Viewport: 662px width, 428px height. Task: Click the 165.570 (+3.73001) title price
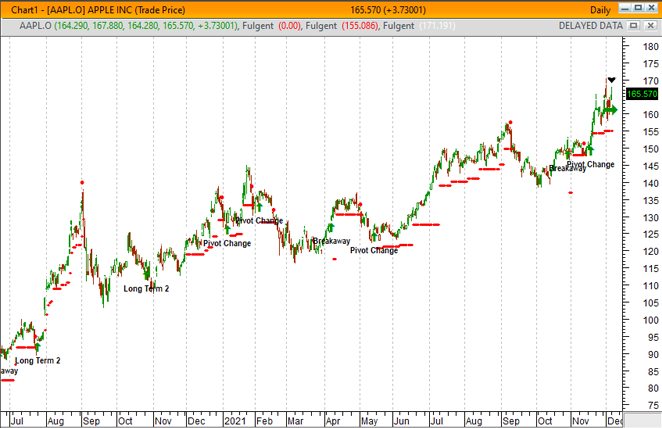[x=388, y=10]
